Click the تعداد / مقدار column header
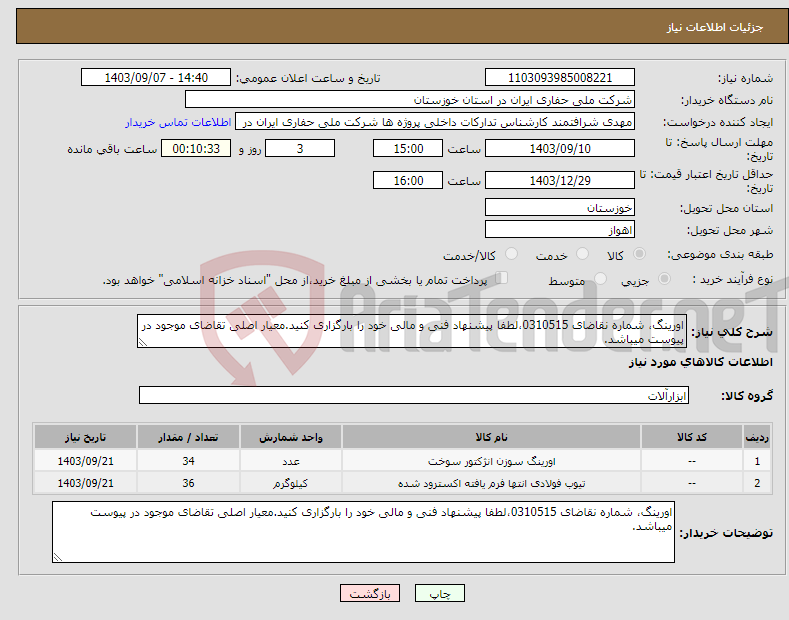The width and height of the screenshot is (789, 620). tap(188, 437)
